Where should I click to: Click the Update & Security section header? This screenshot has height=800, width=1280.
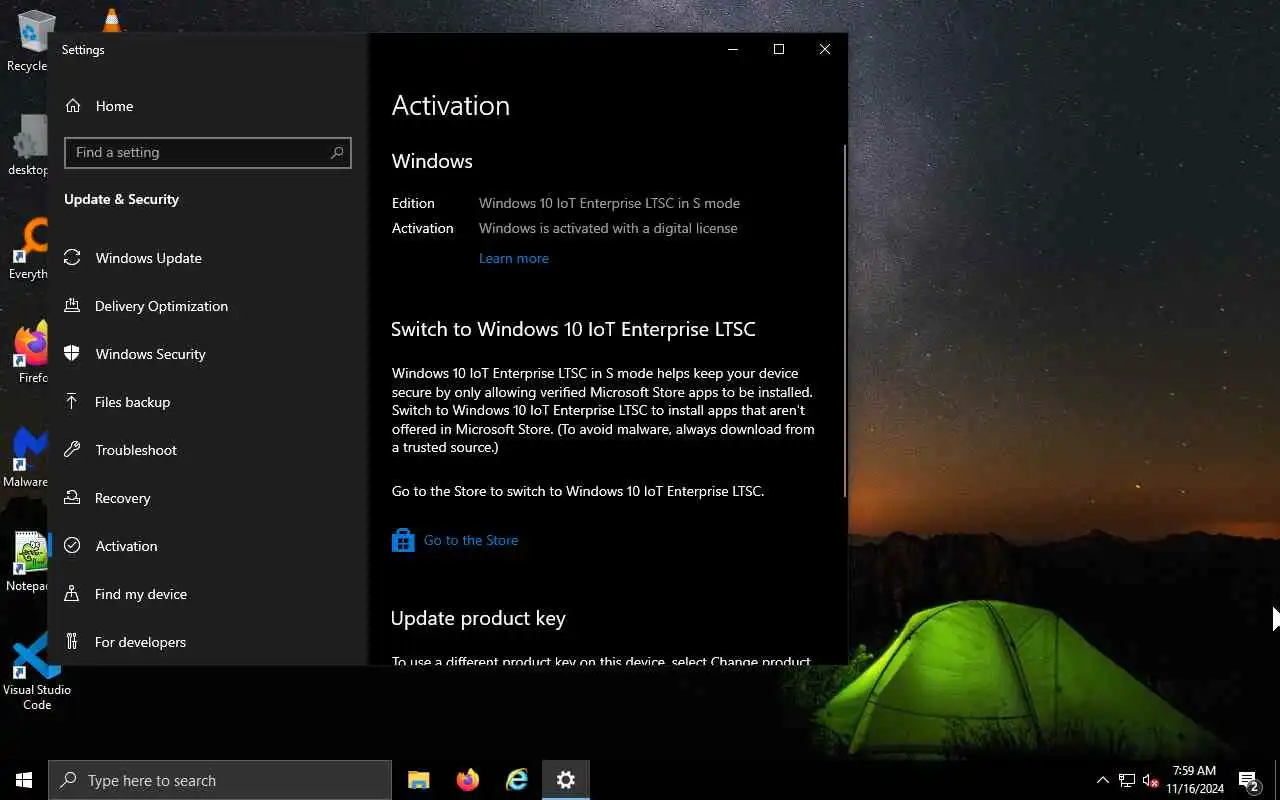point(121,199)
